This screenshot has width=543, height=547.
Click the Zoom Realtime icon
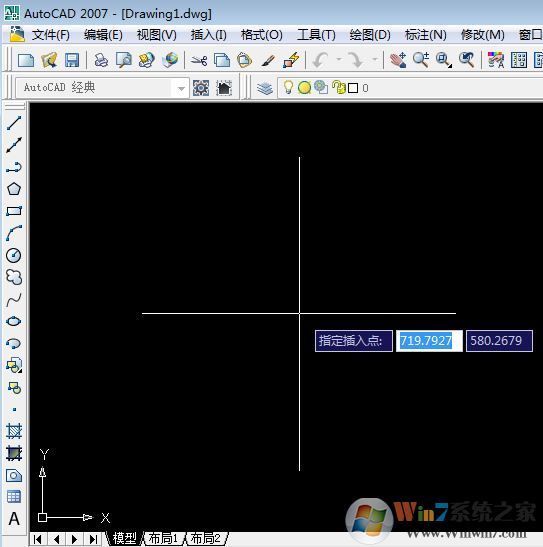(x=421, y=60)
